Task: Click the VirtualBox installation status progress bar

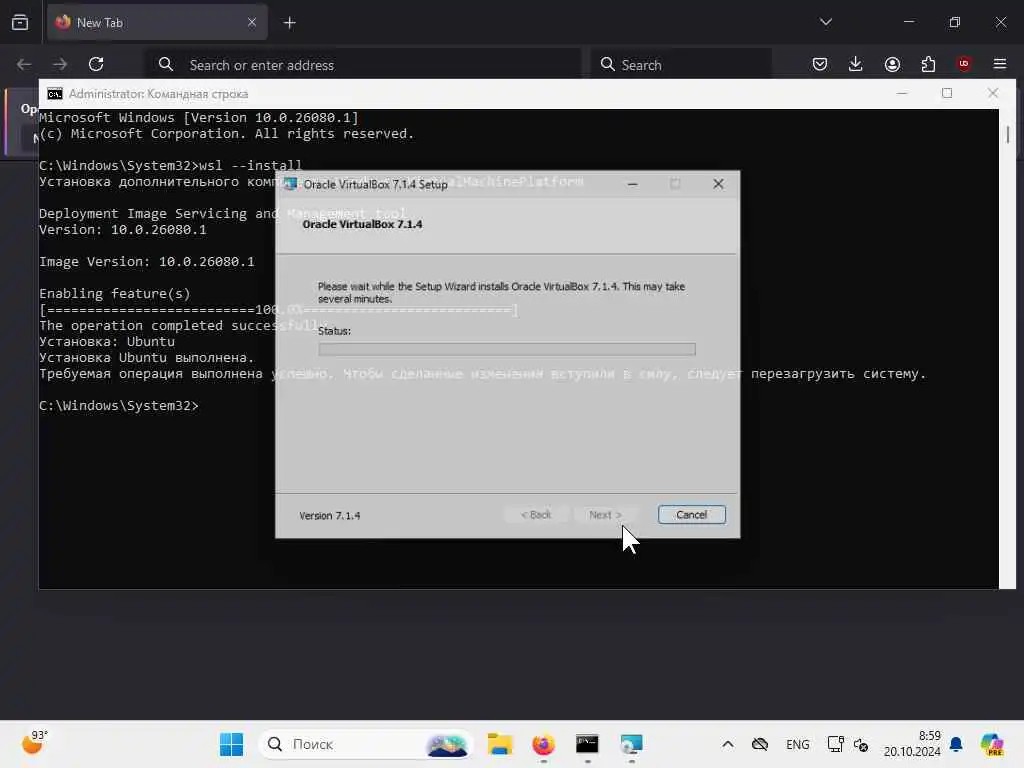Action: (507, 349)
